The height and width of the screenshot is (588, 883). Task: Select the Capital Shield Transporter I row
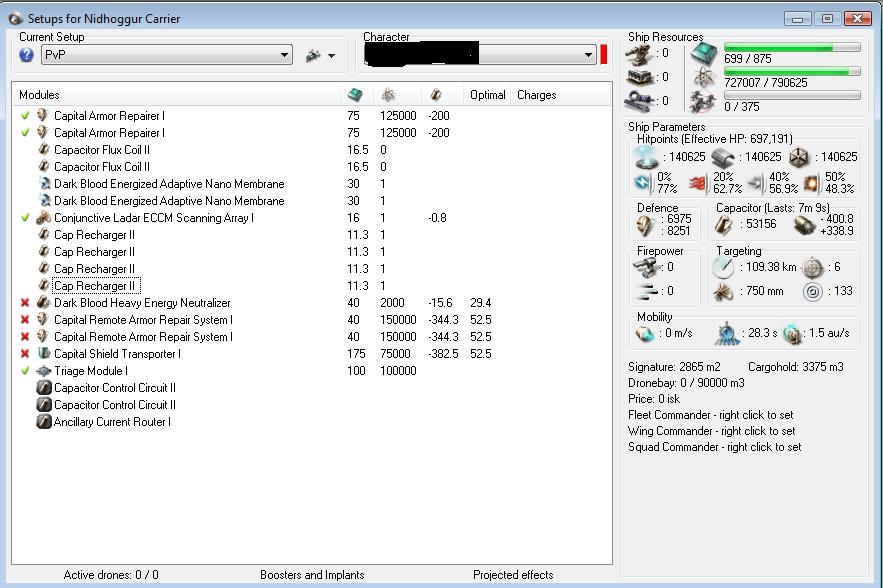[x=311, y=354]
